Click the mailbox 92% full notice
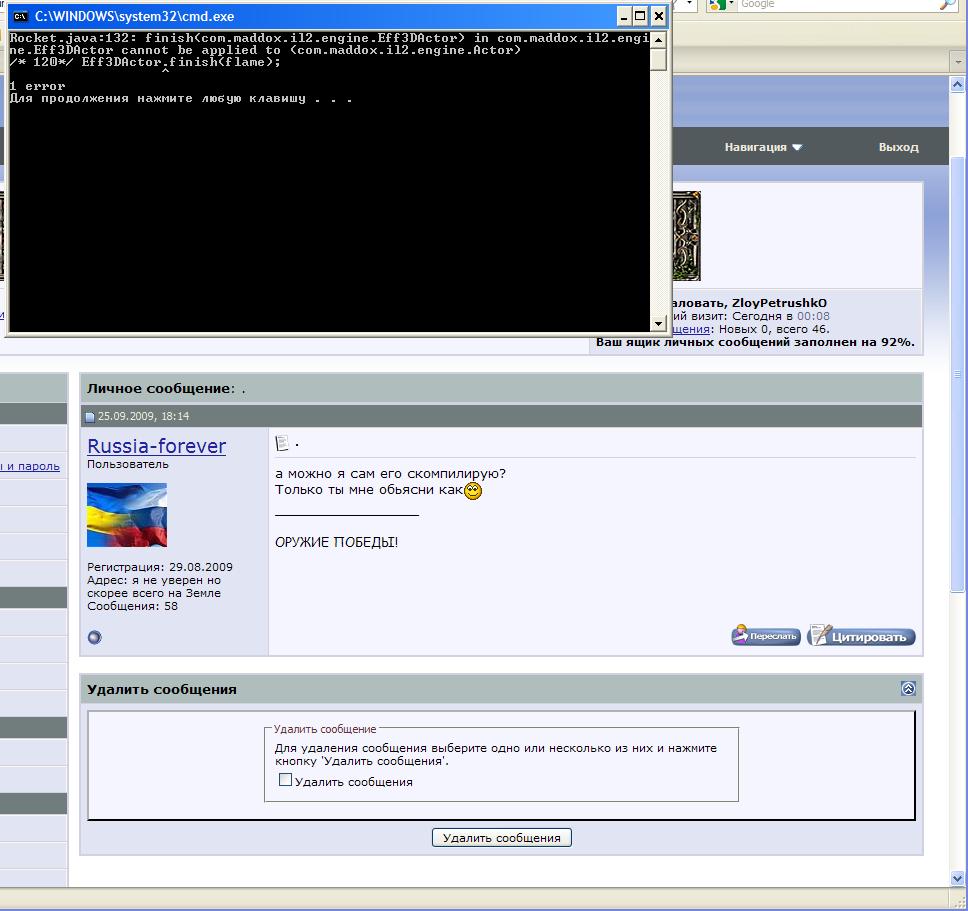The width and height of the screenshot is (968, 911). [x=755, y=342]
